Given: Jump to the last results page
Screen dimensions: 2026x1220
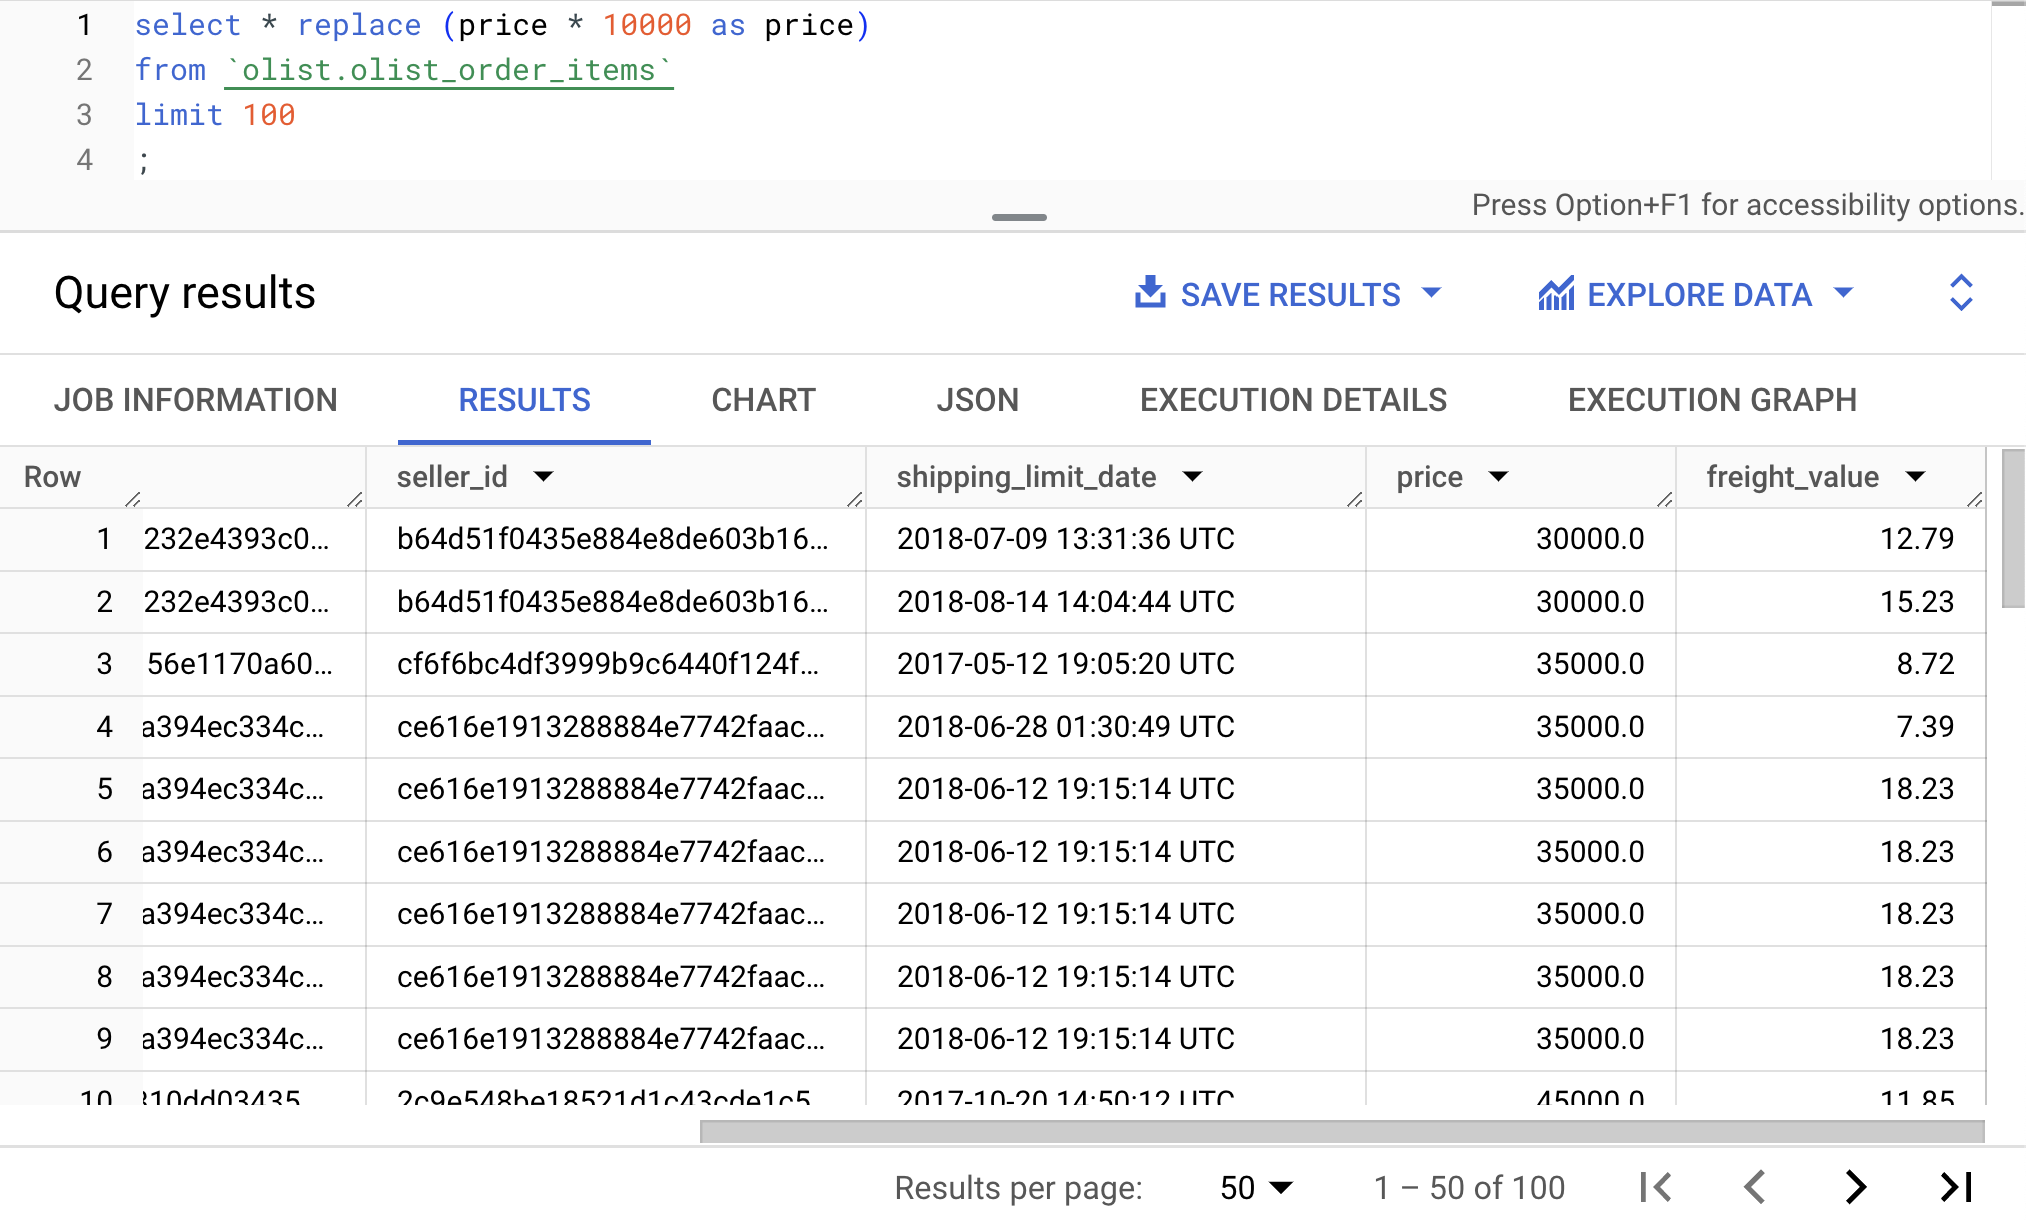Looking at the screenshot, I should pyautogui.click(x=1956, y=1187).
